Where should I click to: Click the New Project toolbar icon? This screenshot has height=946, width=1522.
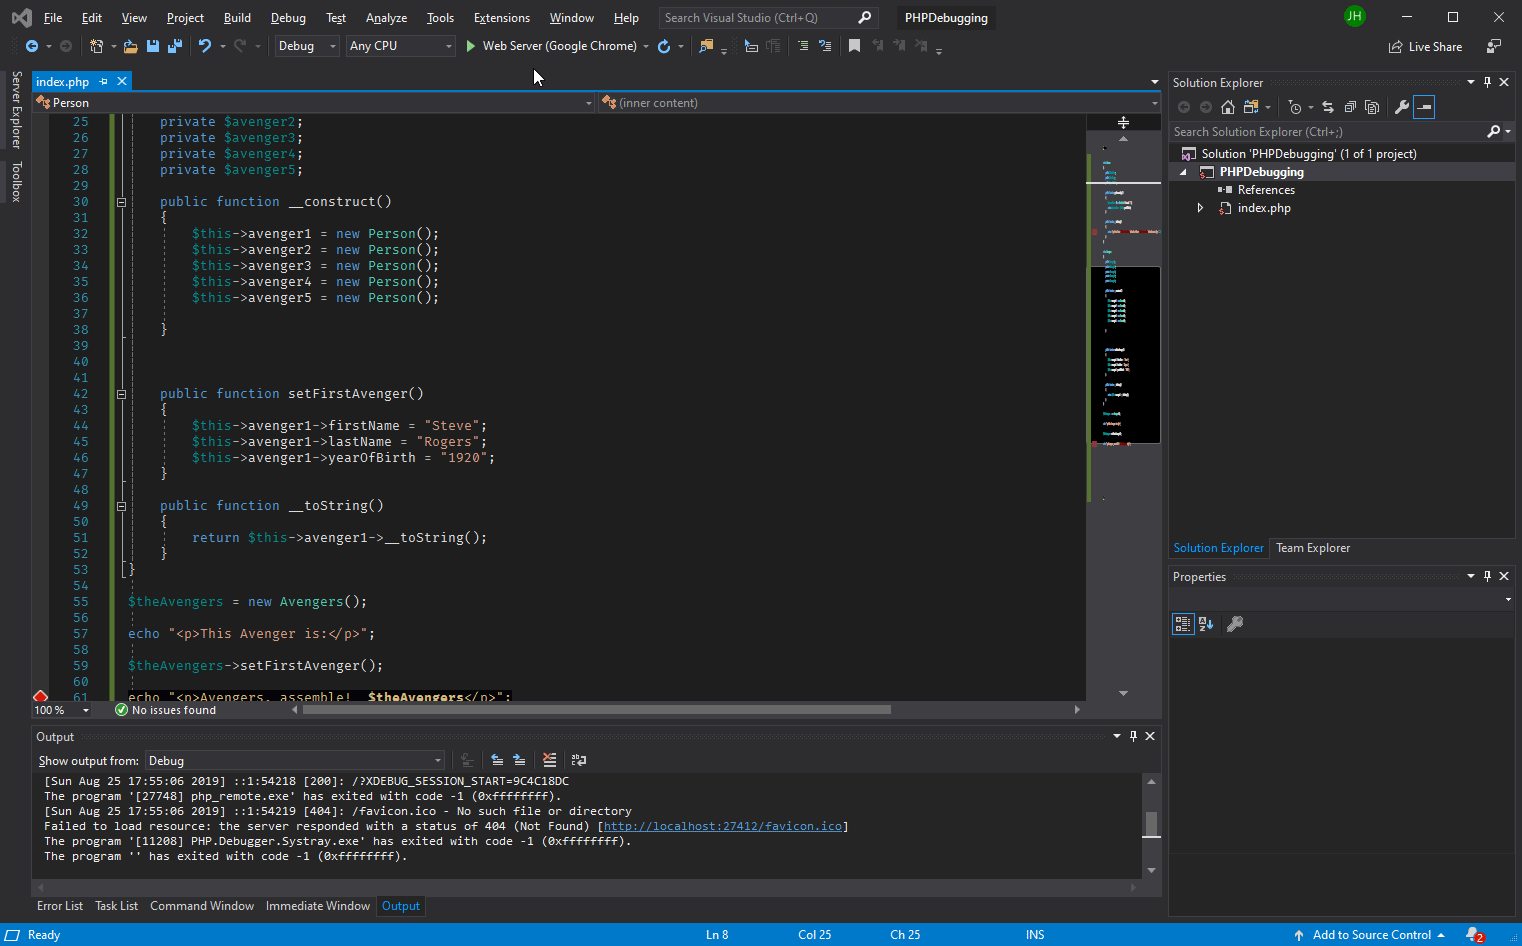click(96, 46)
